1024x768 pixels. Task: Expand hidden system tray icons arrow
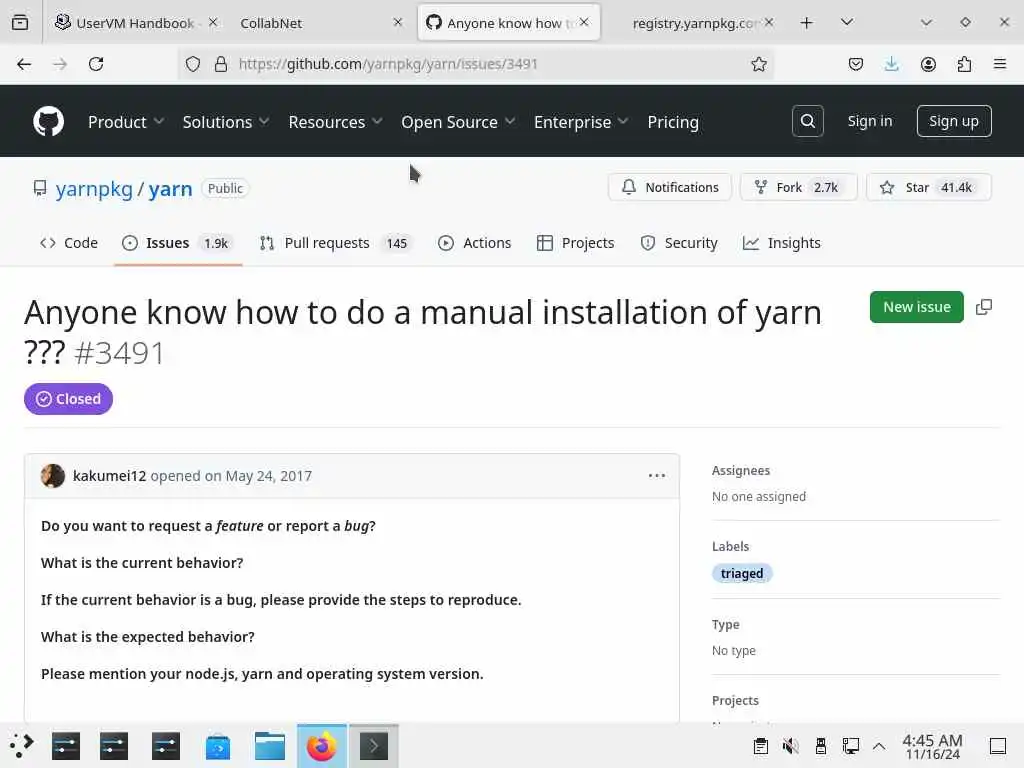pyautogui.click(x=879, y=745)
